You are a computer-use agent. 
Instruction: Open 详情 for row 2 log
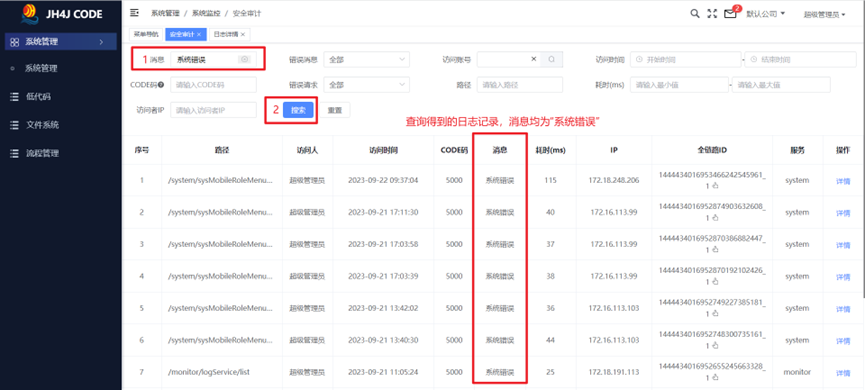843,213
